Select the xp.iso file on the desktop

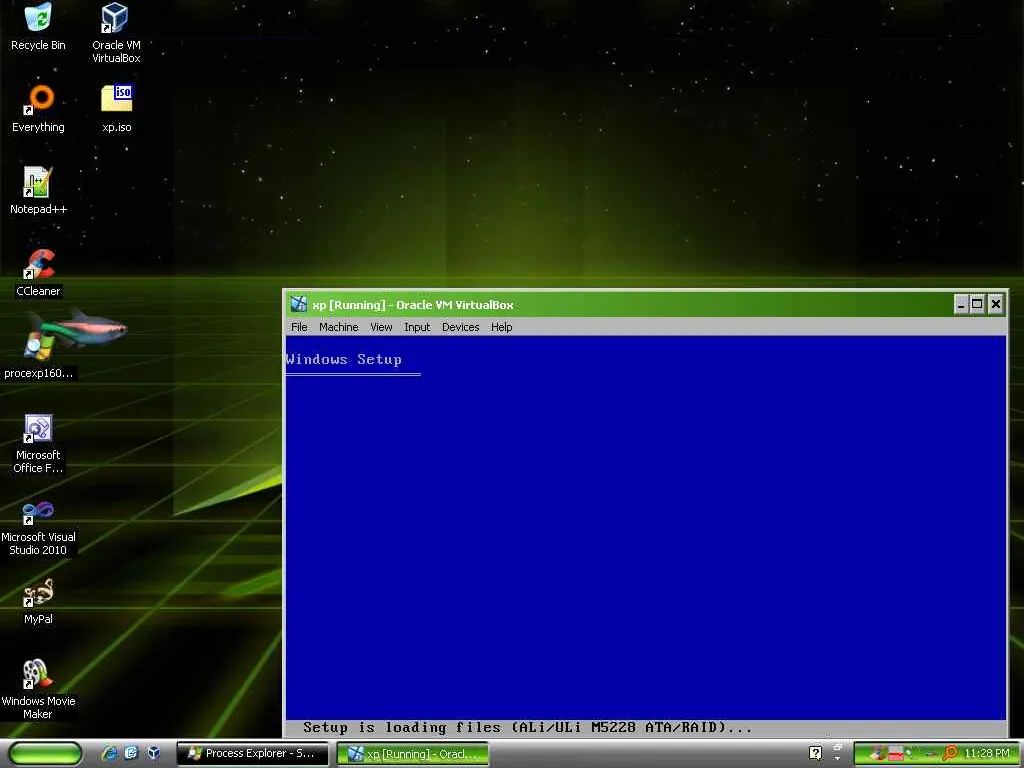[x=116, y=108]
